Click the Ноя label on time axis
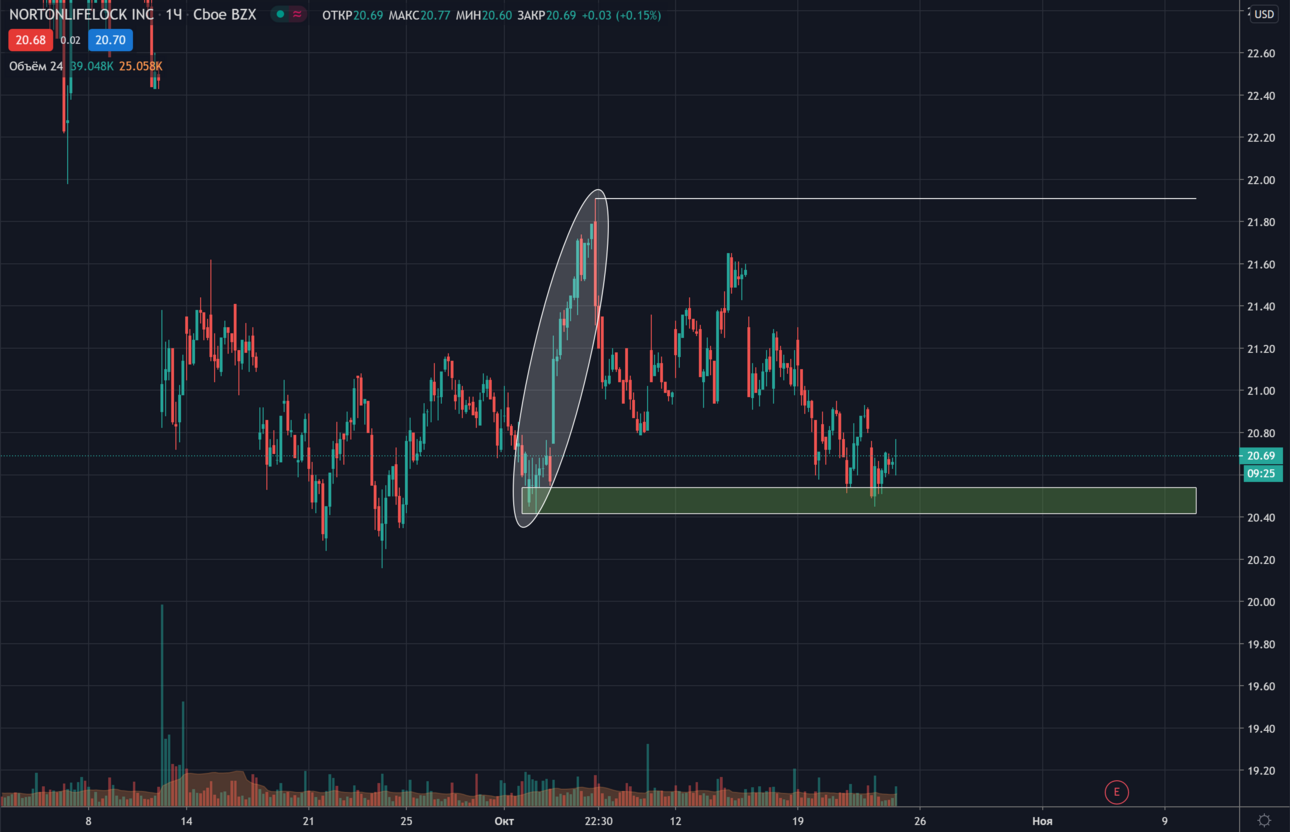The height and width of the screenshot is (832, 1290). pos(1042,821)
